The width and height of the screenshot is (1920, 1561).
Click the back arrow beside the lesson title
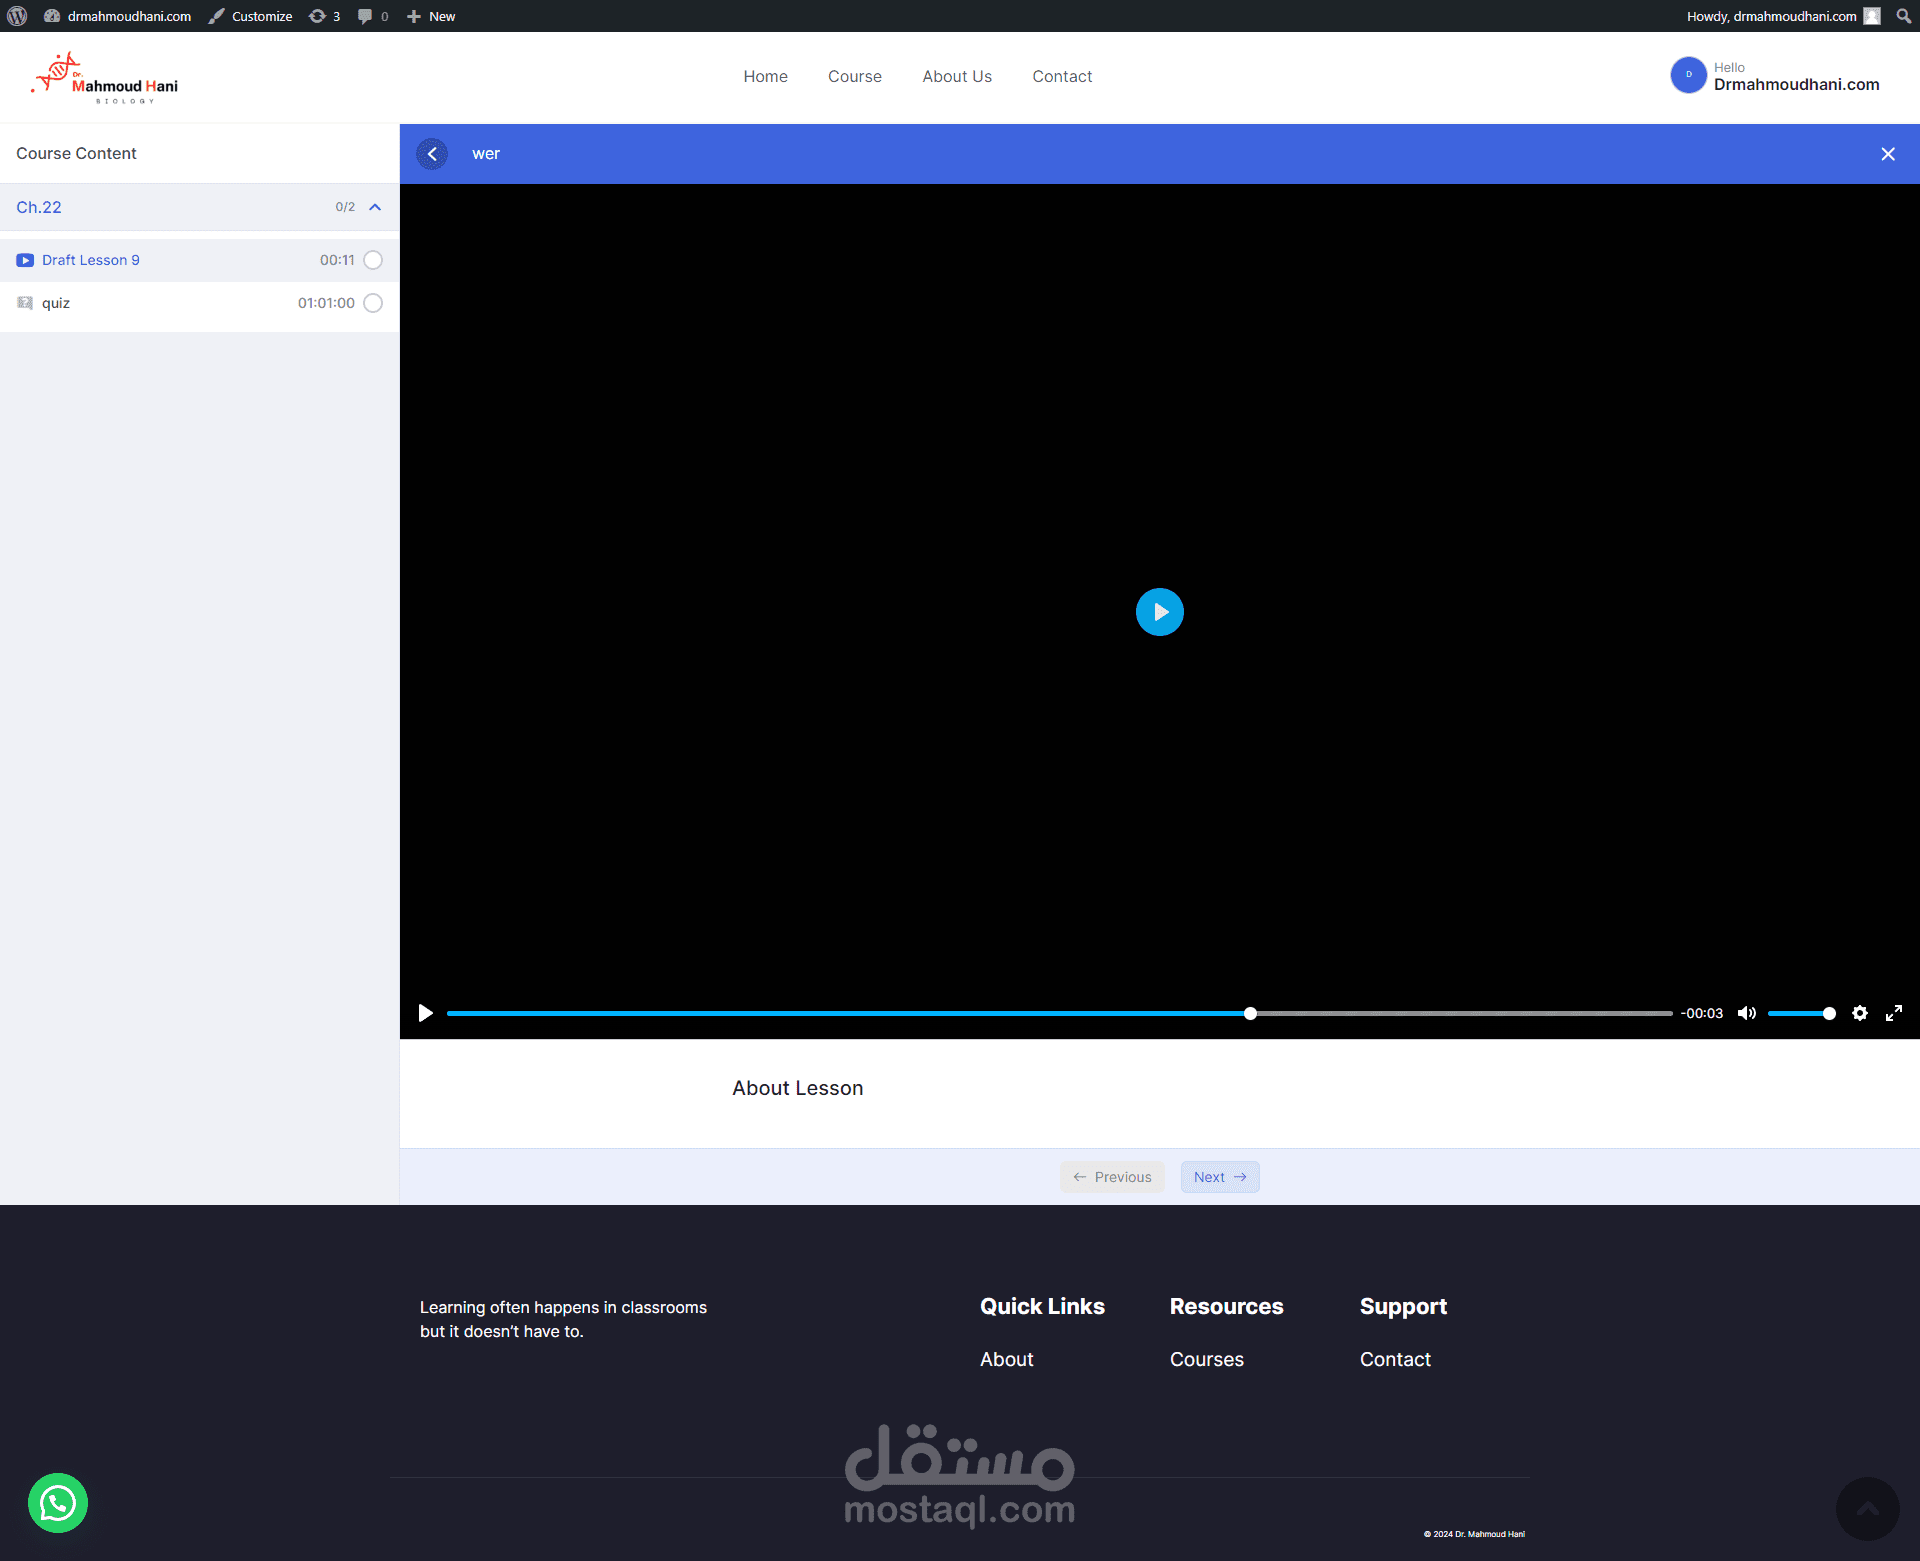(x=432, y=154)
